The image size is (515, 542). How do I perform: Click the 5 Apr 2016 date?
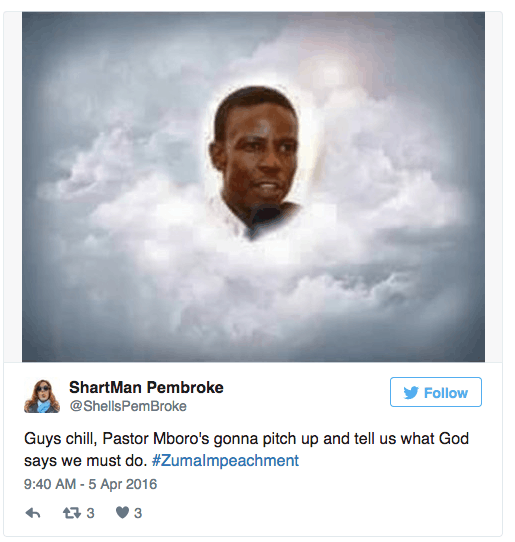122,484
